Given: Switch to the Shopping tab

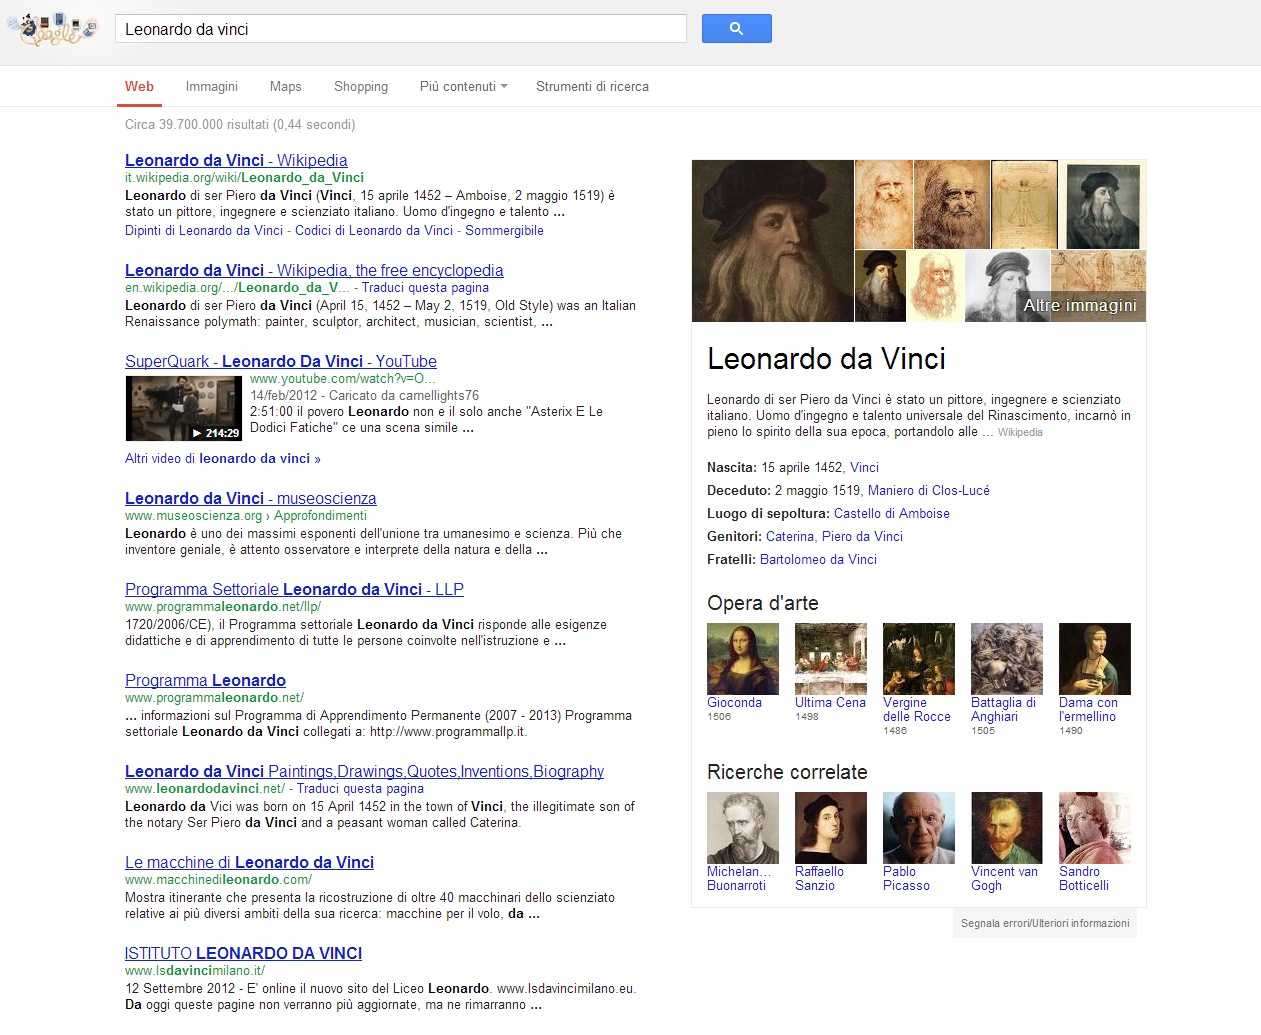Looking at the screenshot, I should 361,87.
